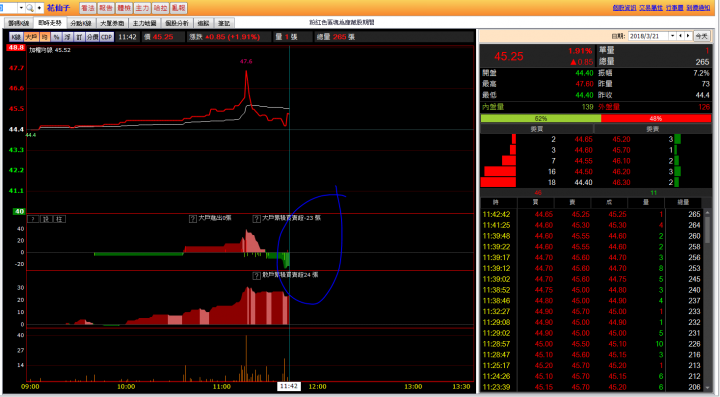Switch to the 即時走勢 tab
The image size is (720, 397).
click(50, 22)
